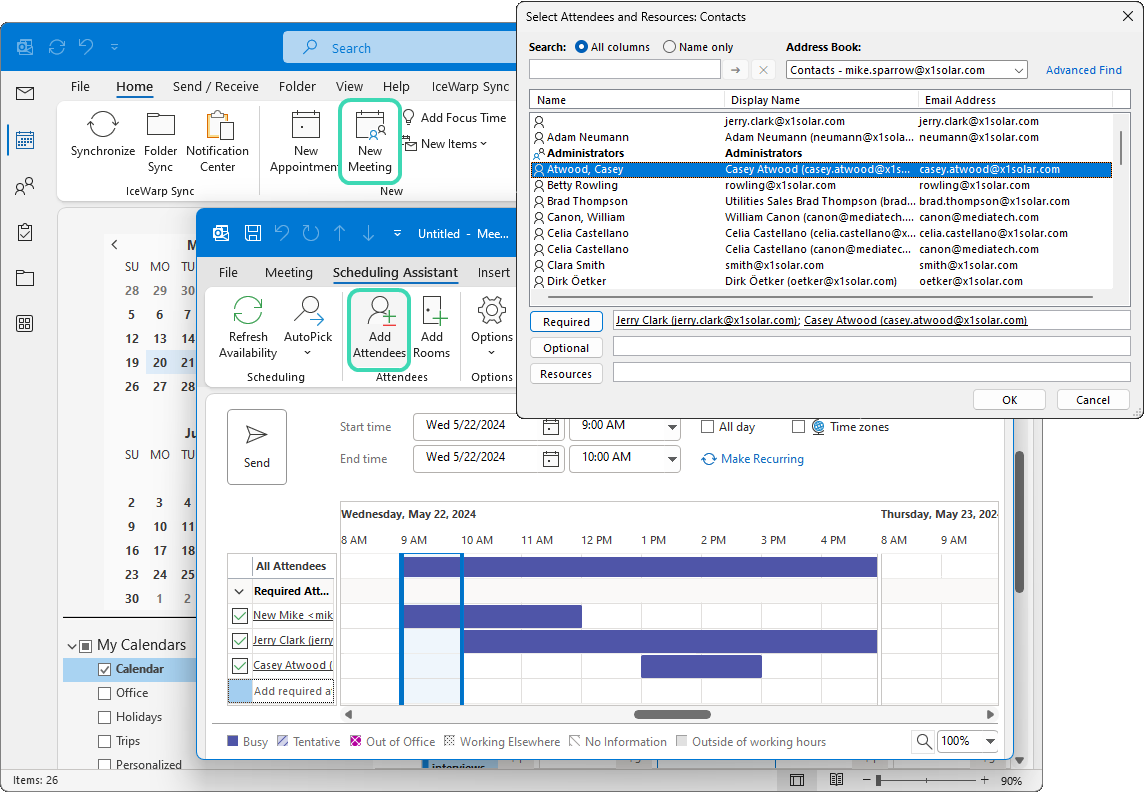This screenshot has height=792, width=1146.
Task: Open the Advanced Find link
Action: point(1083,70)
